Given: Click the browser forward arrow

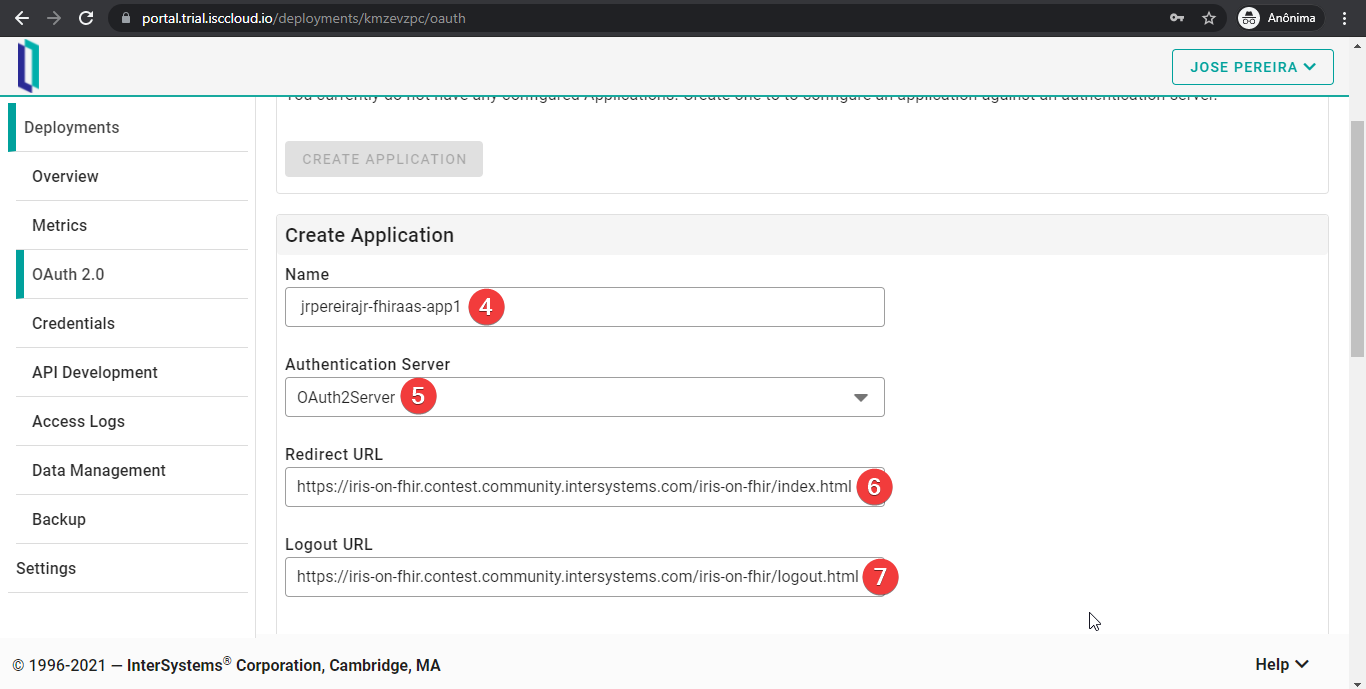Looking at the screenshot, I should click(x=54, y=18).
